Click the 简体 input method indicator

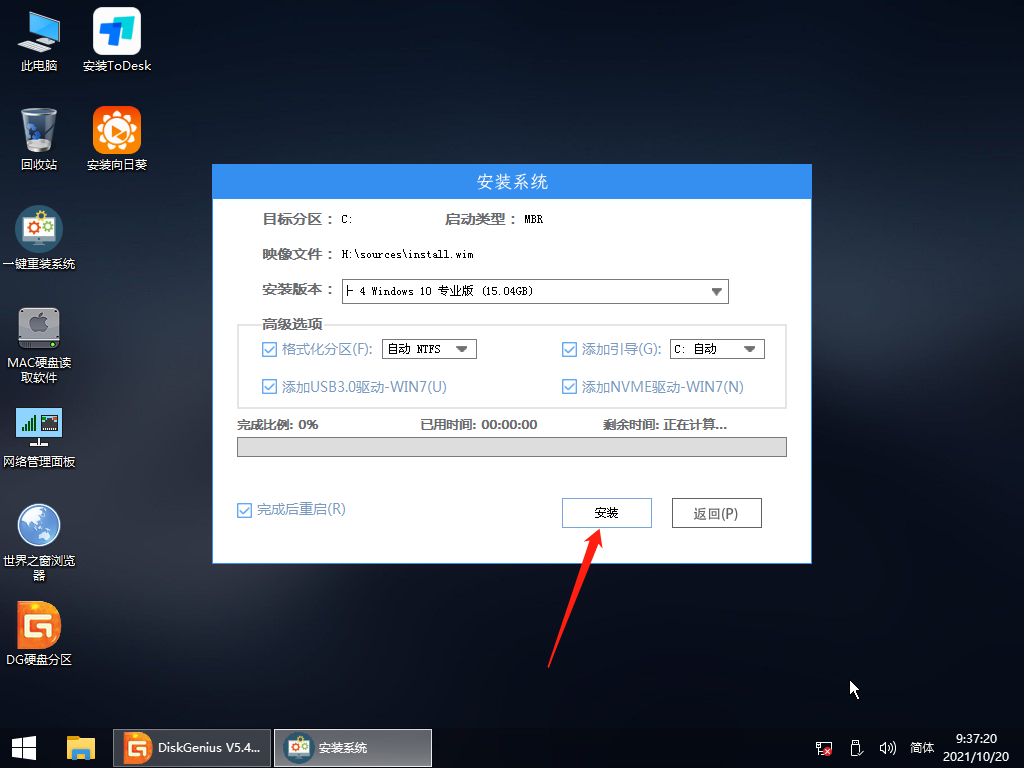(x=921, y=748)
